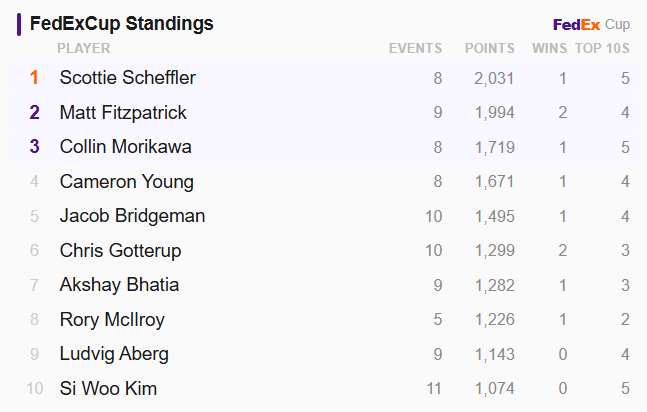Viewport: 647px width, 412px height.
Task: Open Si Woo Kim's profile
Action: (x=108, y=388)
